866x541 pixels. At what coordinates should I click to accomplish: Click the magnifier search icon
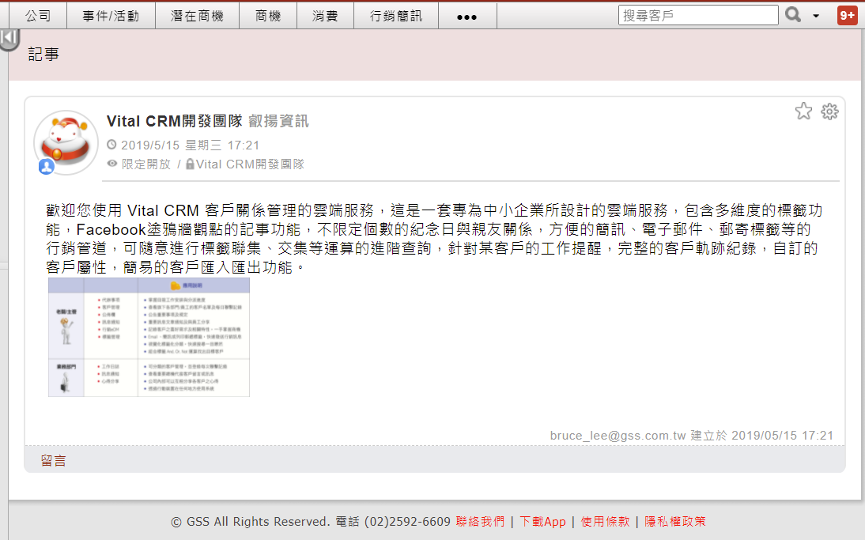tap(793, 15)
